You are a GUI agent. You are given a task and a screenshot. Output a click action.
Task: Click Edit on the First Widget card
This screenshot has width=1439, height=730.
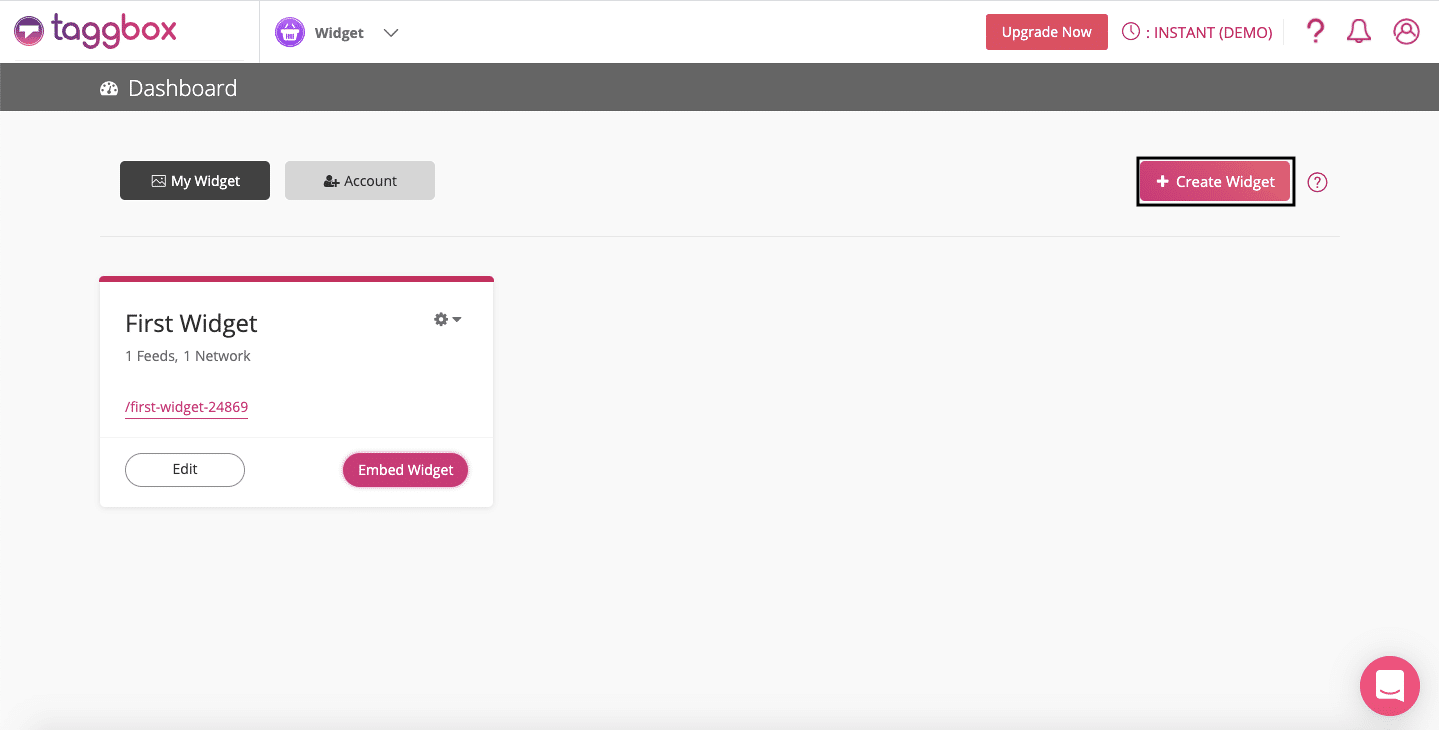pos(185,469)
